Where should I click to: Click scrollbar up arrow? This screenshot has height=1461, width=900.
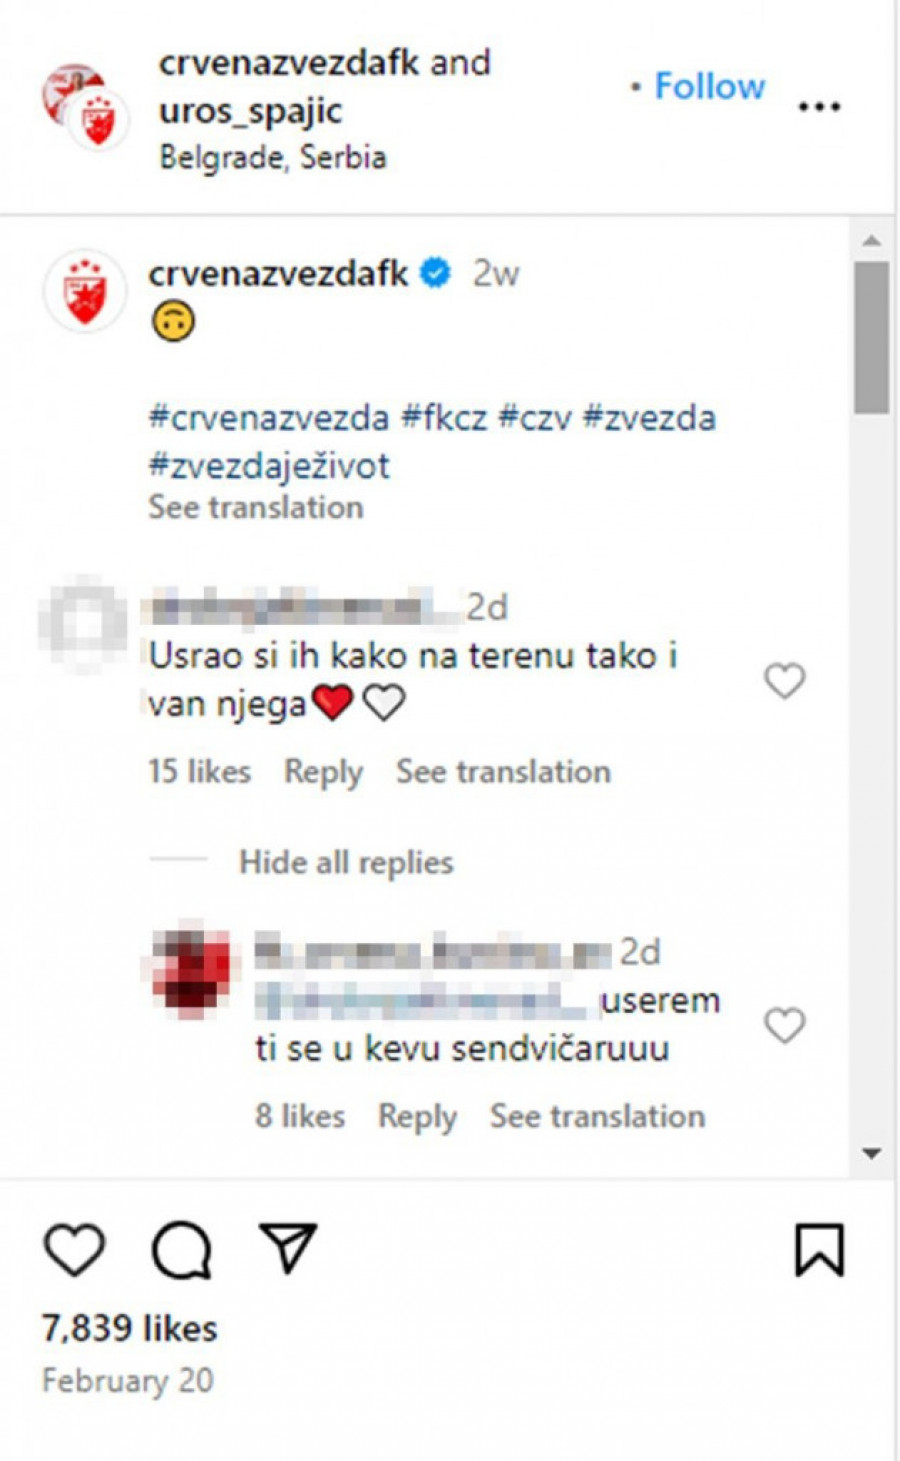pos(872,241)
